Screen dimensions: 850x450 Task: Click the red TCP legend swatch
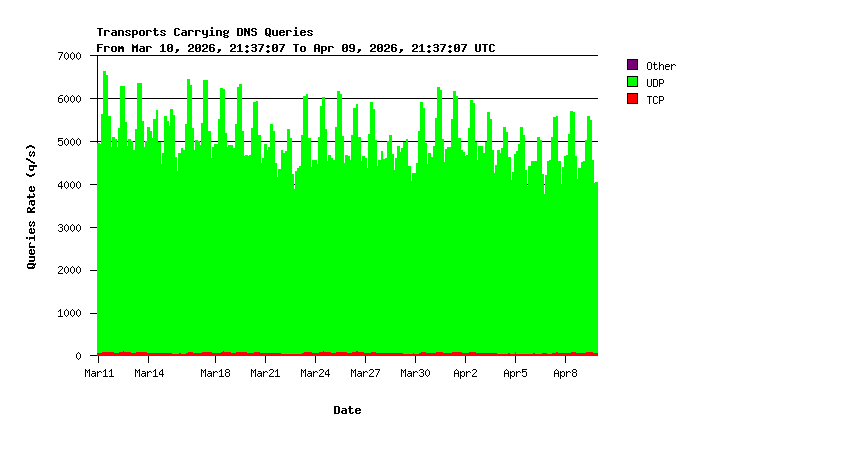632,99
